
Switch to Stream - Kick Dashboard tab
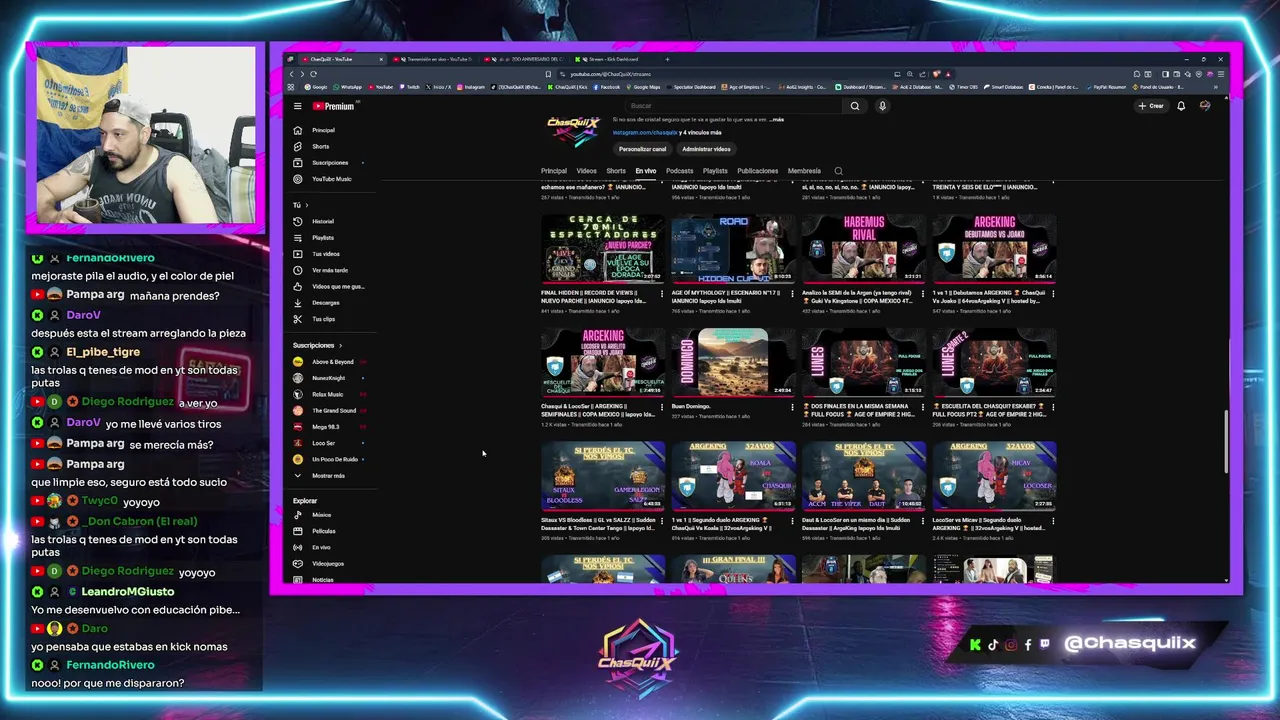pyautogui.click(x=614, y=59)
